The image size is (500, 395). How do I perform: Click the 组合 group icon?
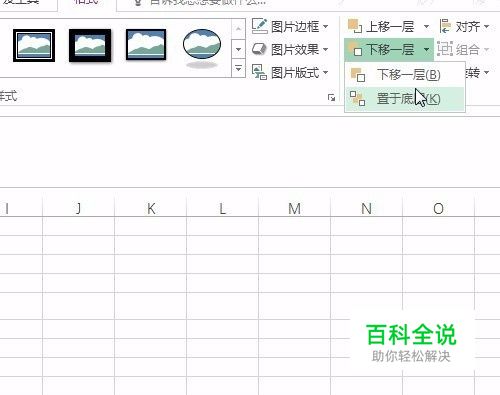445,49
